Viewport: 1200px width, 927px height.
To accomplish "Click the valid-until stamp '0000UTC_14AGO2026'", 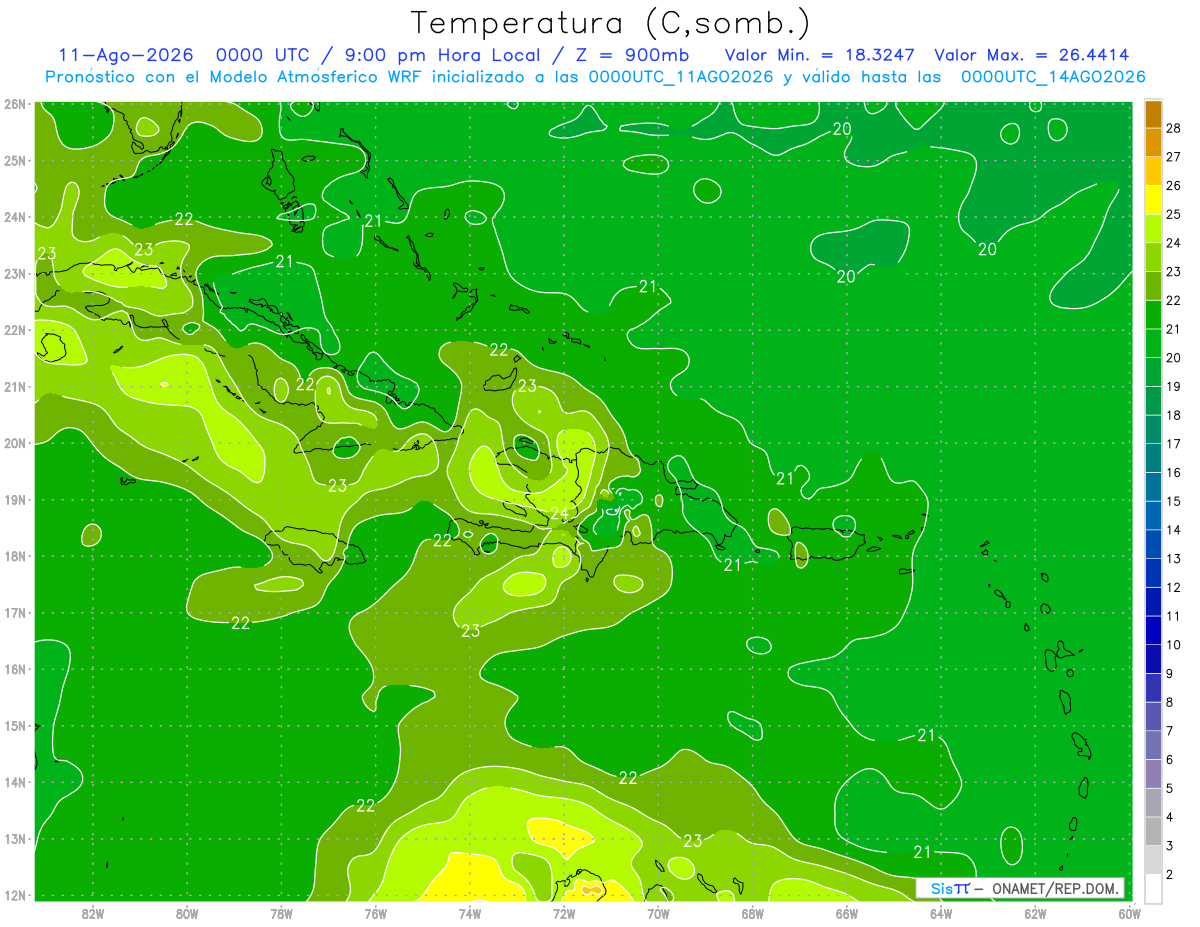I will point(1053,77).
